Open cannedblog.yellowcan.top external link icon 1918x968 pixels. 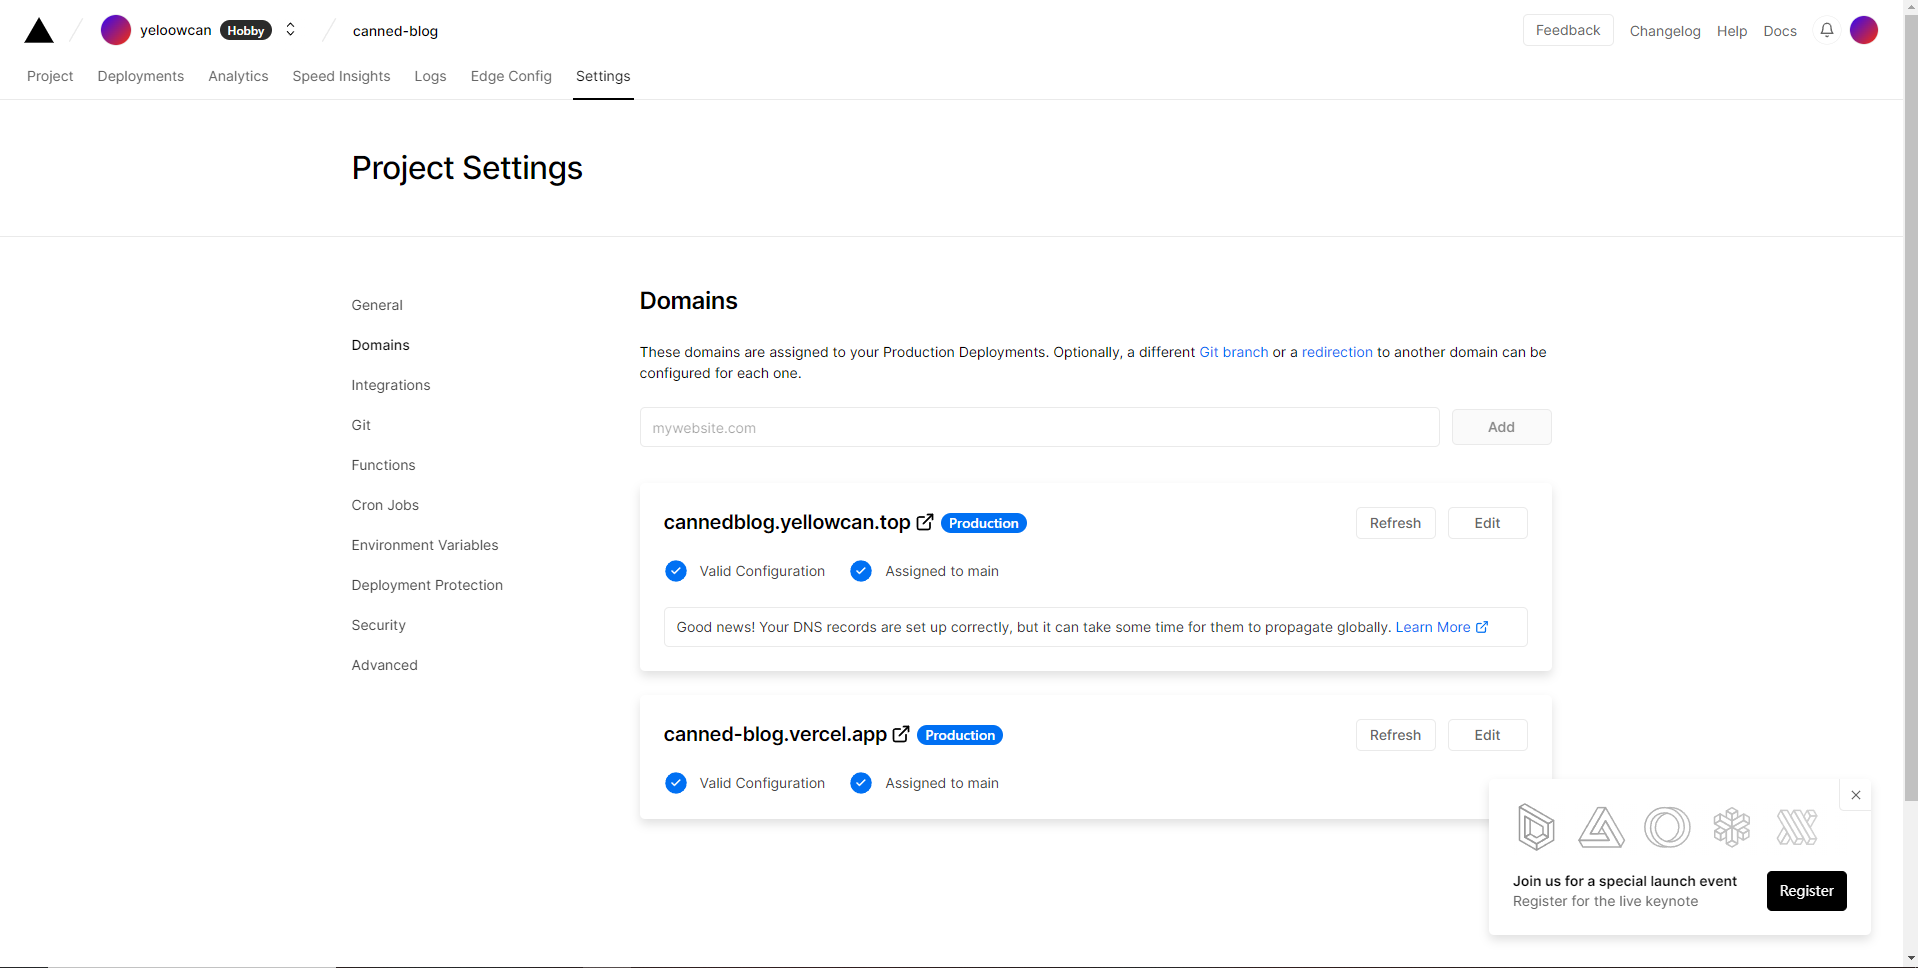click(x=925, y=522)
